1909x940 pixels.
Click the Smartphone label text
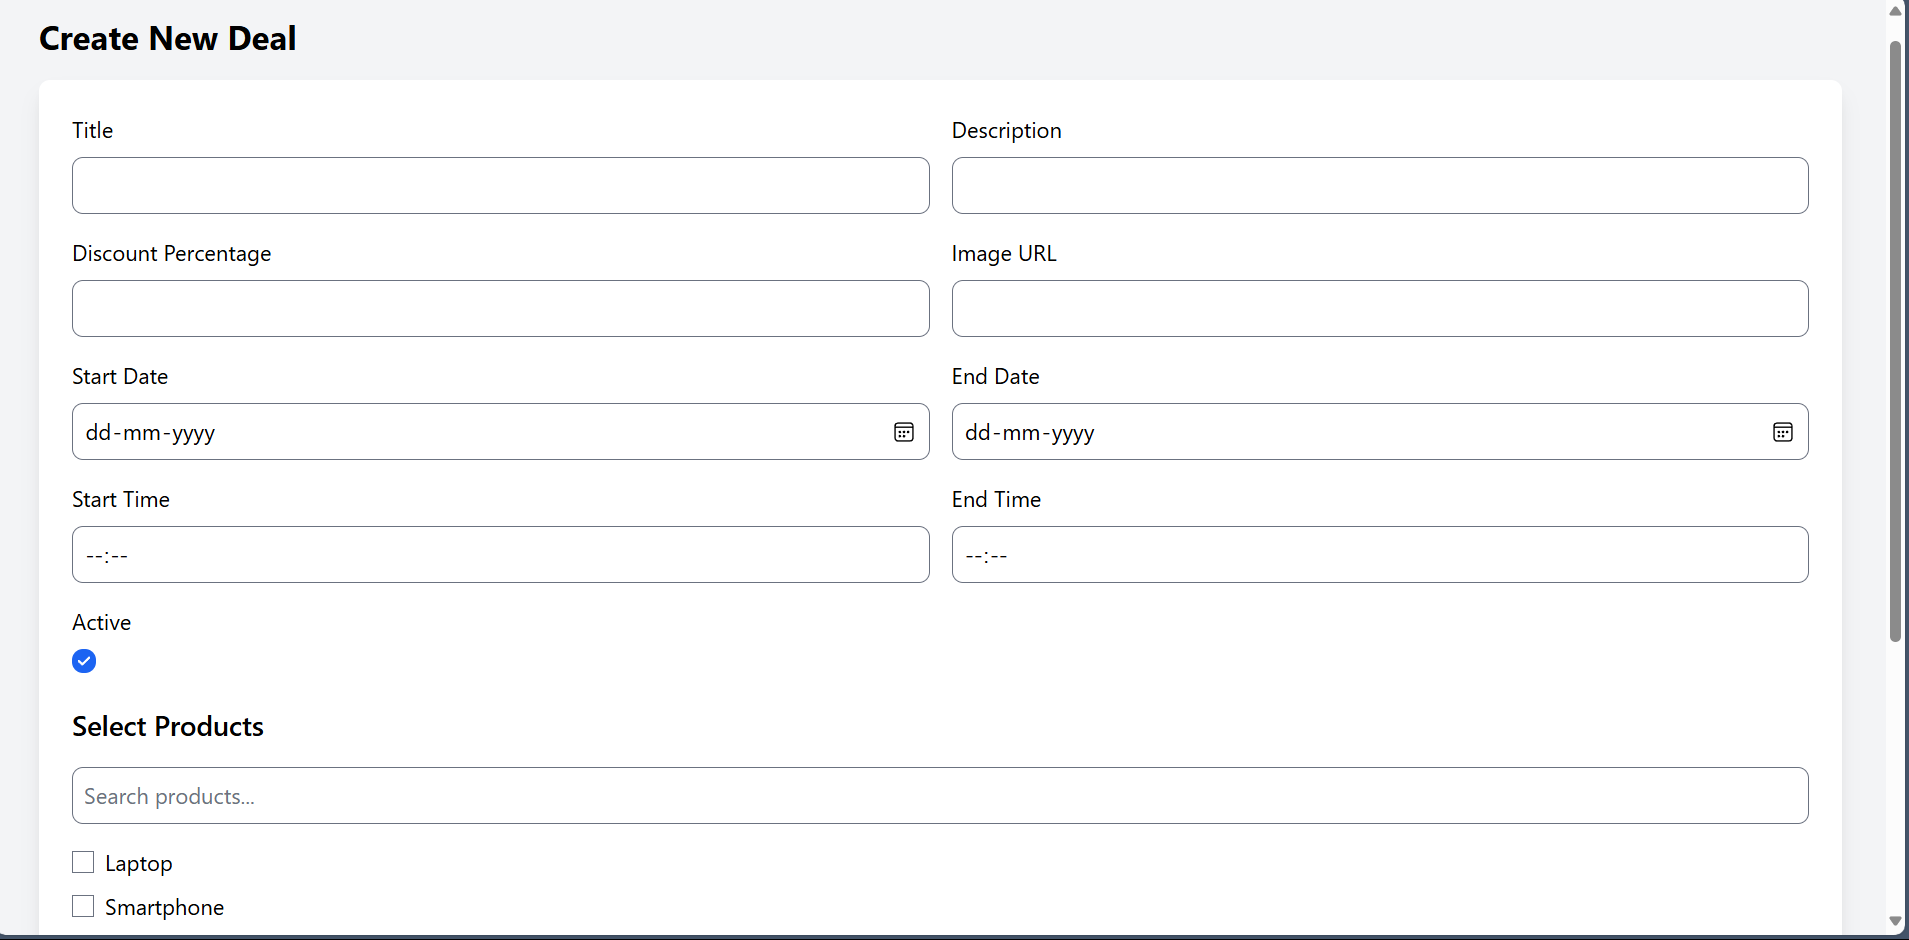click(165, 907)
